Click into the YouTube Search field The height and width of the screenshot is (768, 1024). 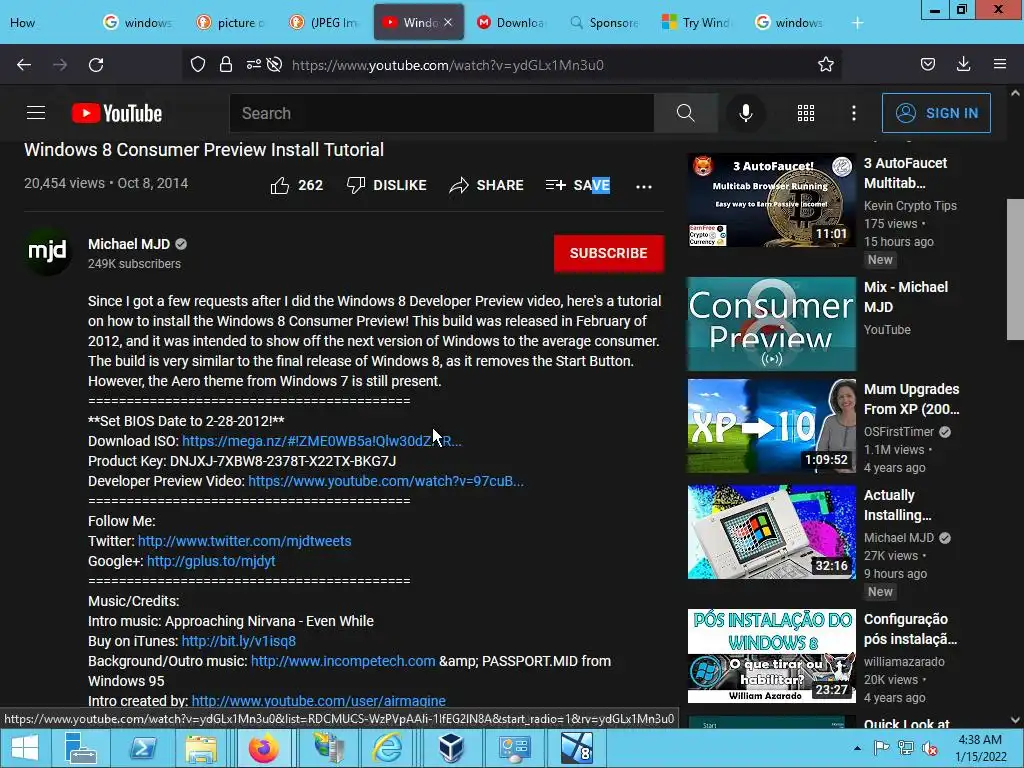coord(441,113)
